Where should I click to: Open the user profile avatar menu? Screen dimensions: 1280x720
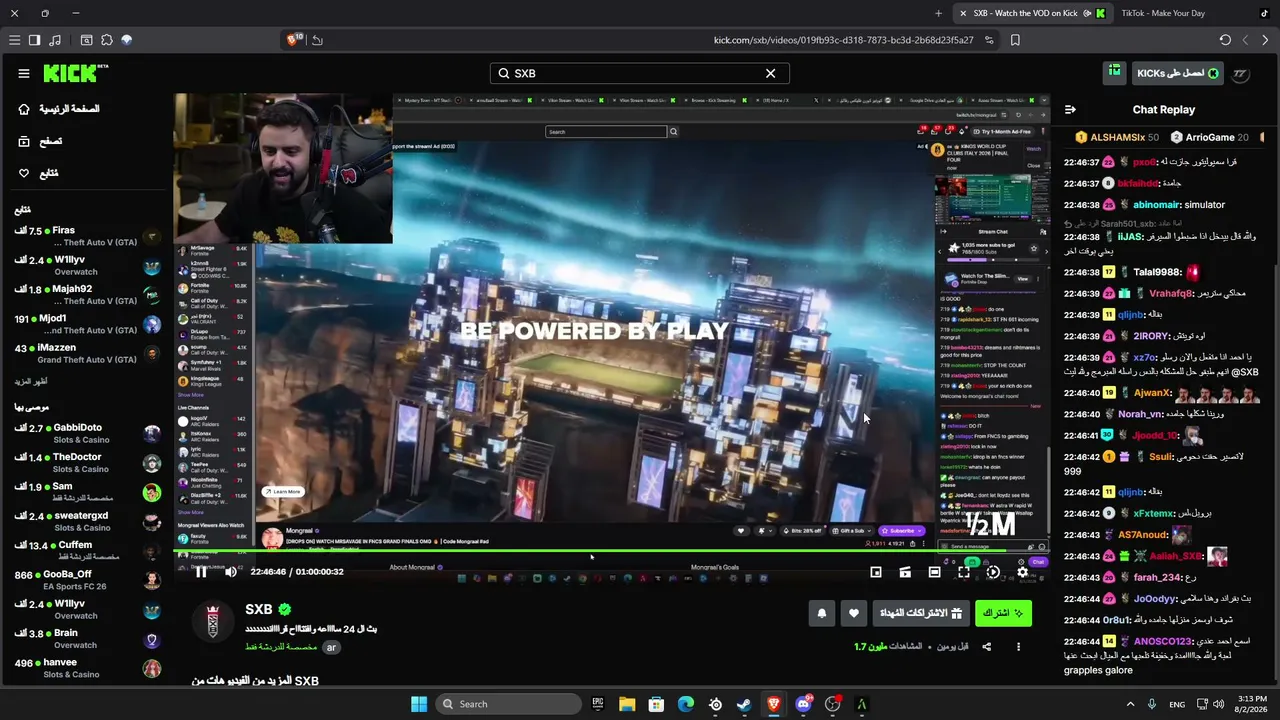coord(1241,74)
